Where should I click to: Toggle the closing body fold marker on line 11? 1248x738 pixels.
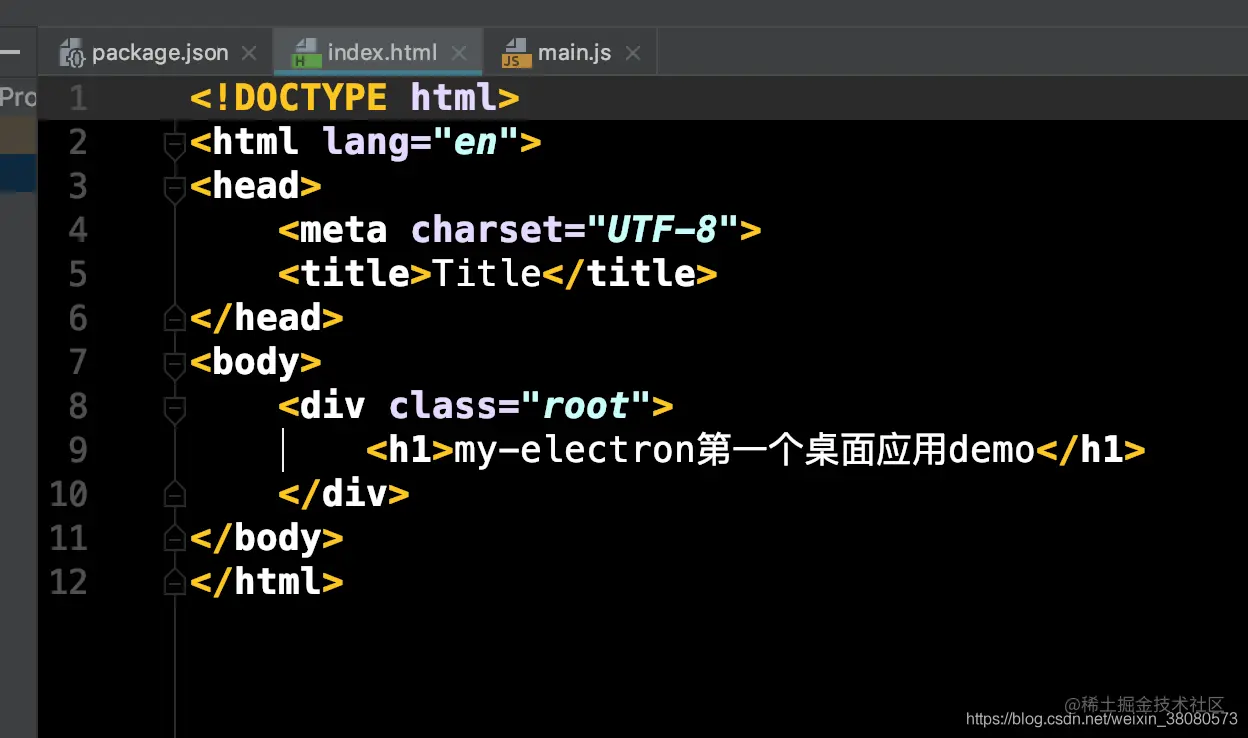tap(175, 538)
